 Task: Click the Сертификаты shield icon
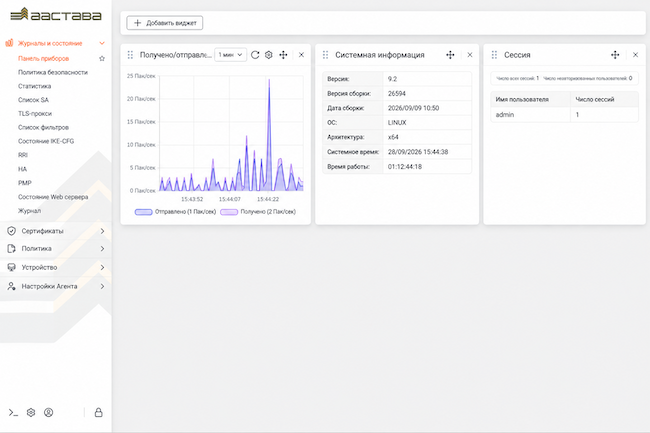click(x=12, y=231)
